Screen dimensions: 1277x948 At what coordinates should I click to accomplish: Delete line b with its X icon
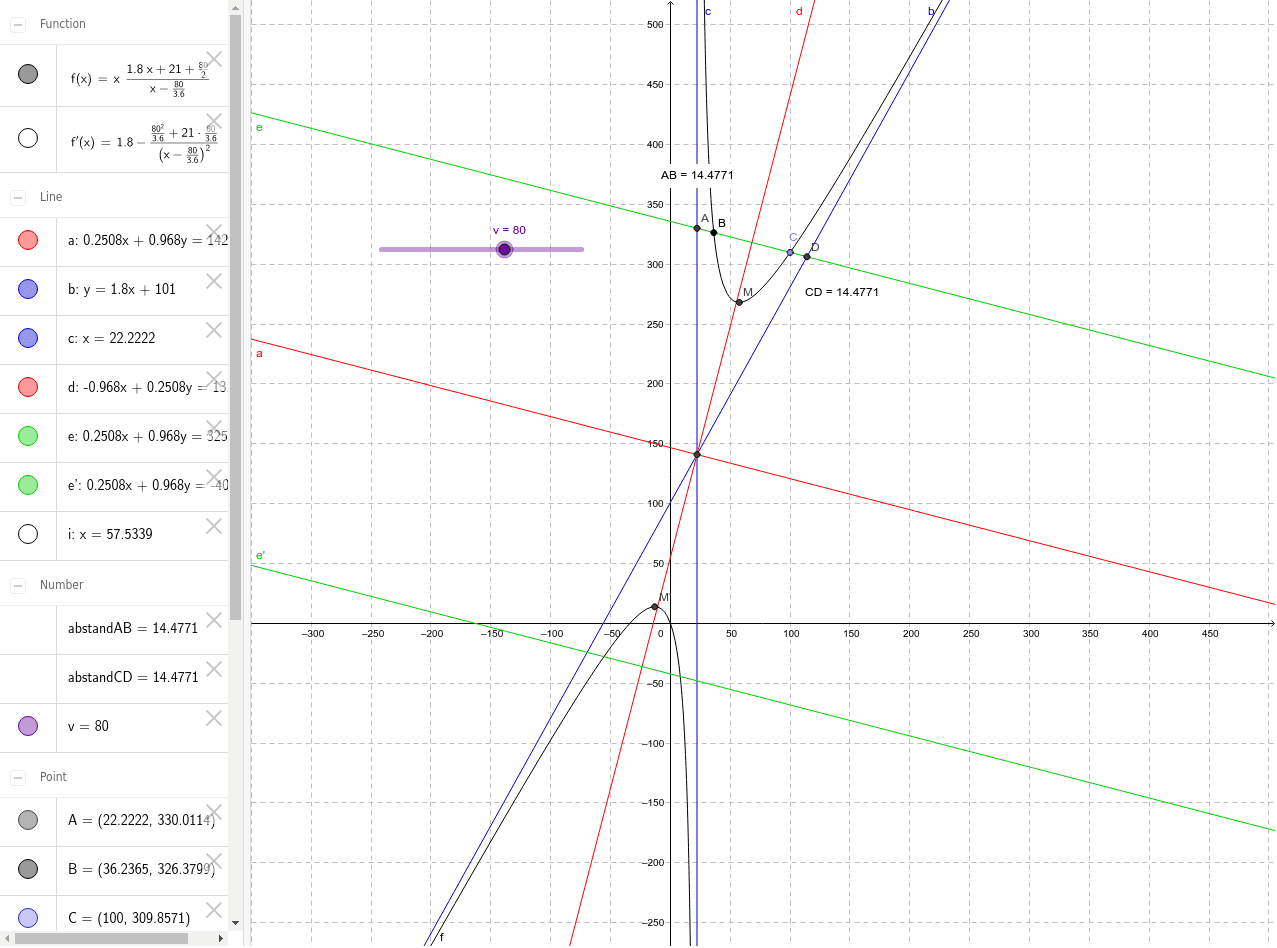point(213,281)
